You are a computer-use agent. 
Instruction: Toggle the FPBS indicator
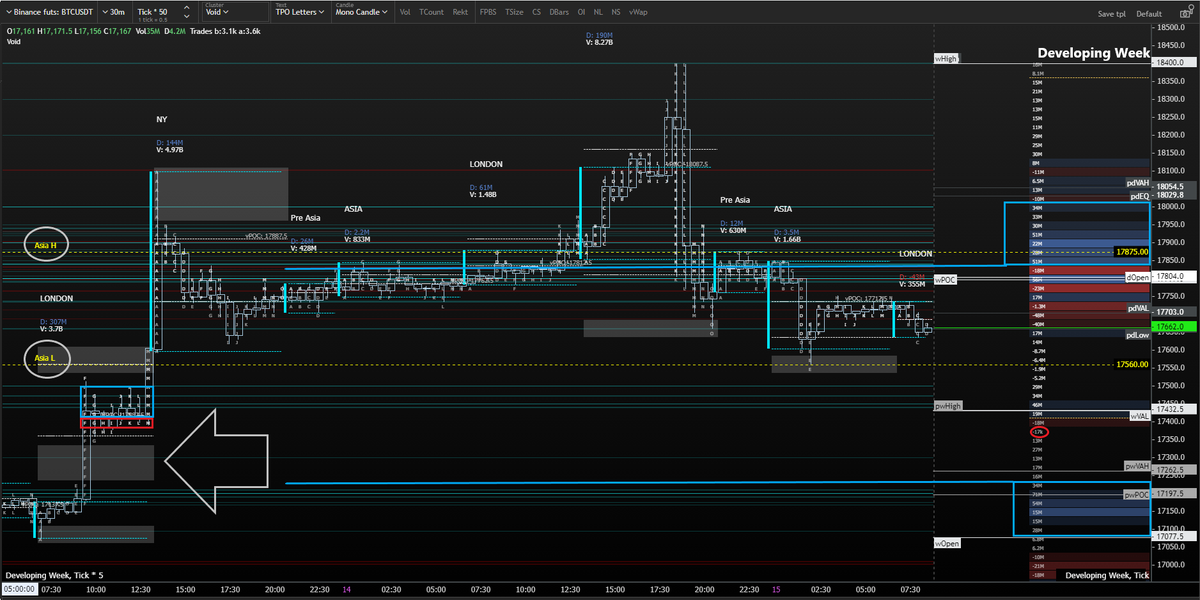click(x=487, y=12)
